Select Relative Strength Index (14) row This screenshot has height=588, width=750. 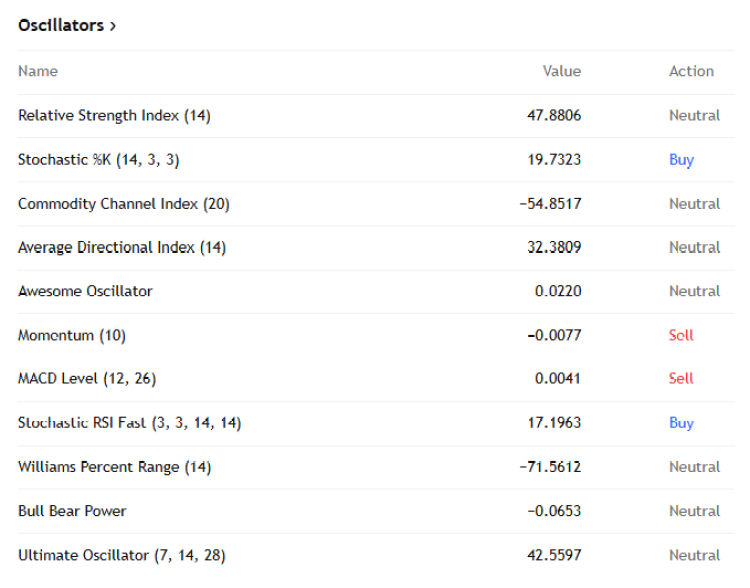click(114, 116)
